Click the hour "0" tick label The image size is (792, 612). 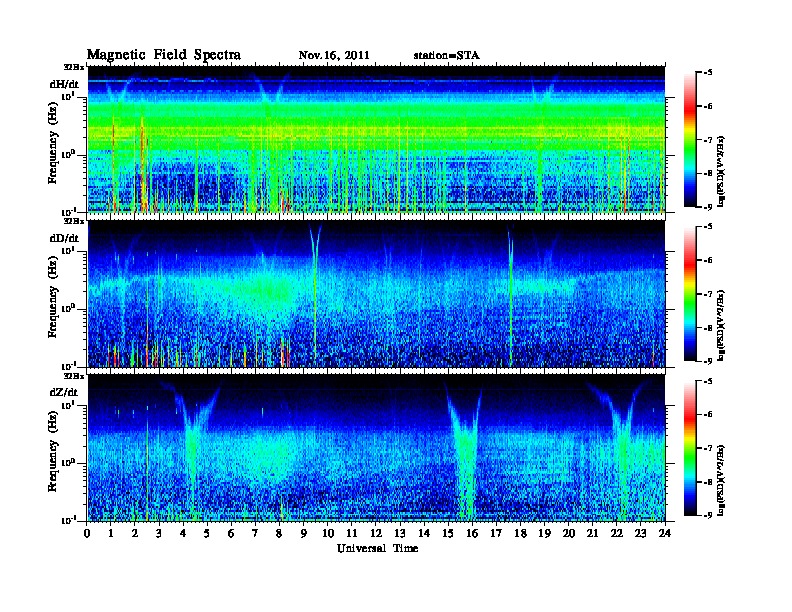pyautogui.click(x=87, y=534)
